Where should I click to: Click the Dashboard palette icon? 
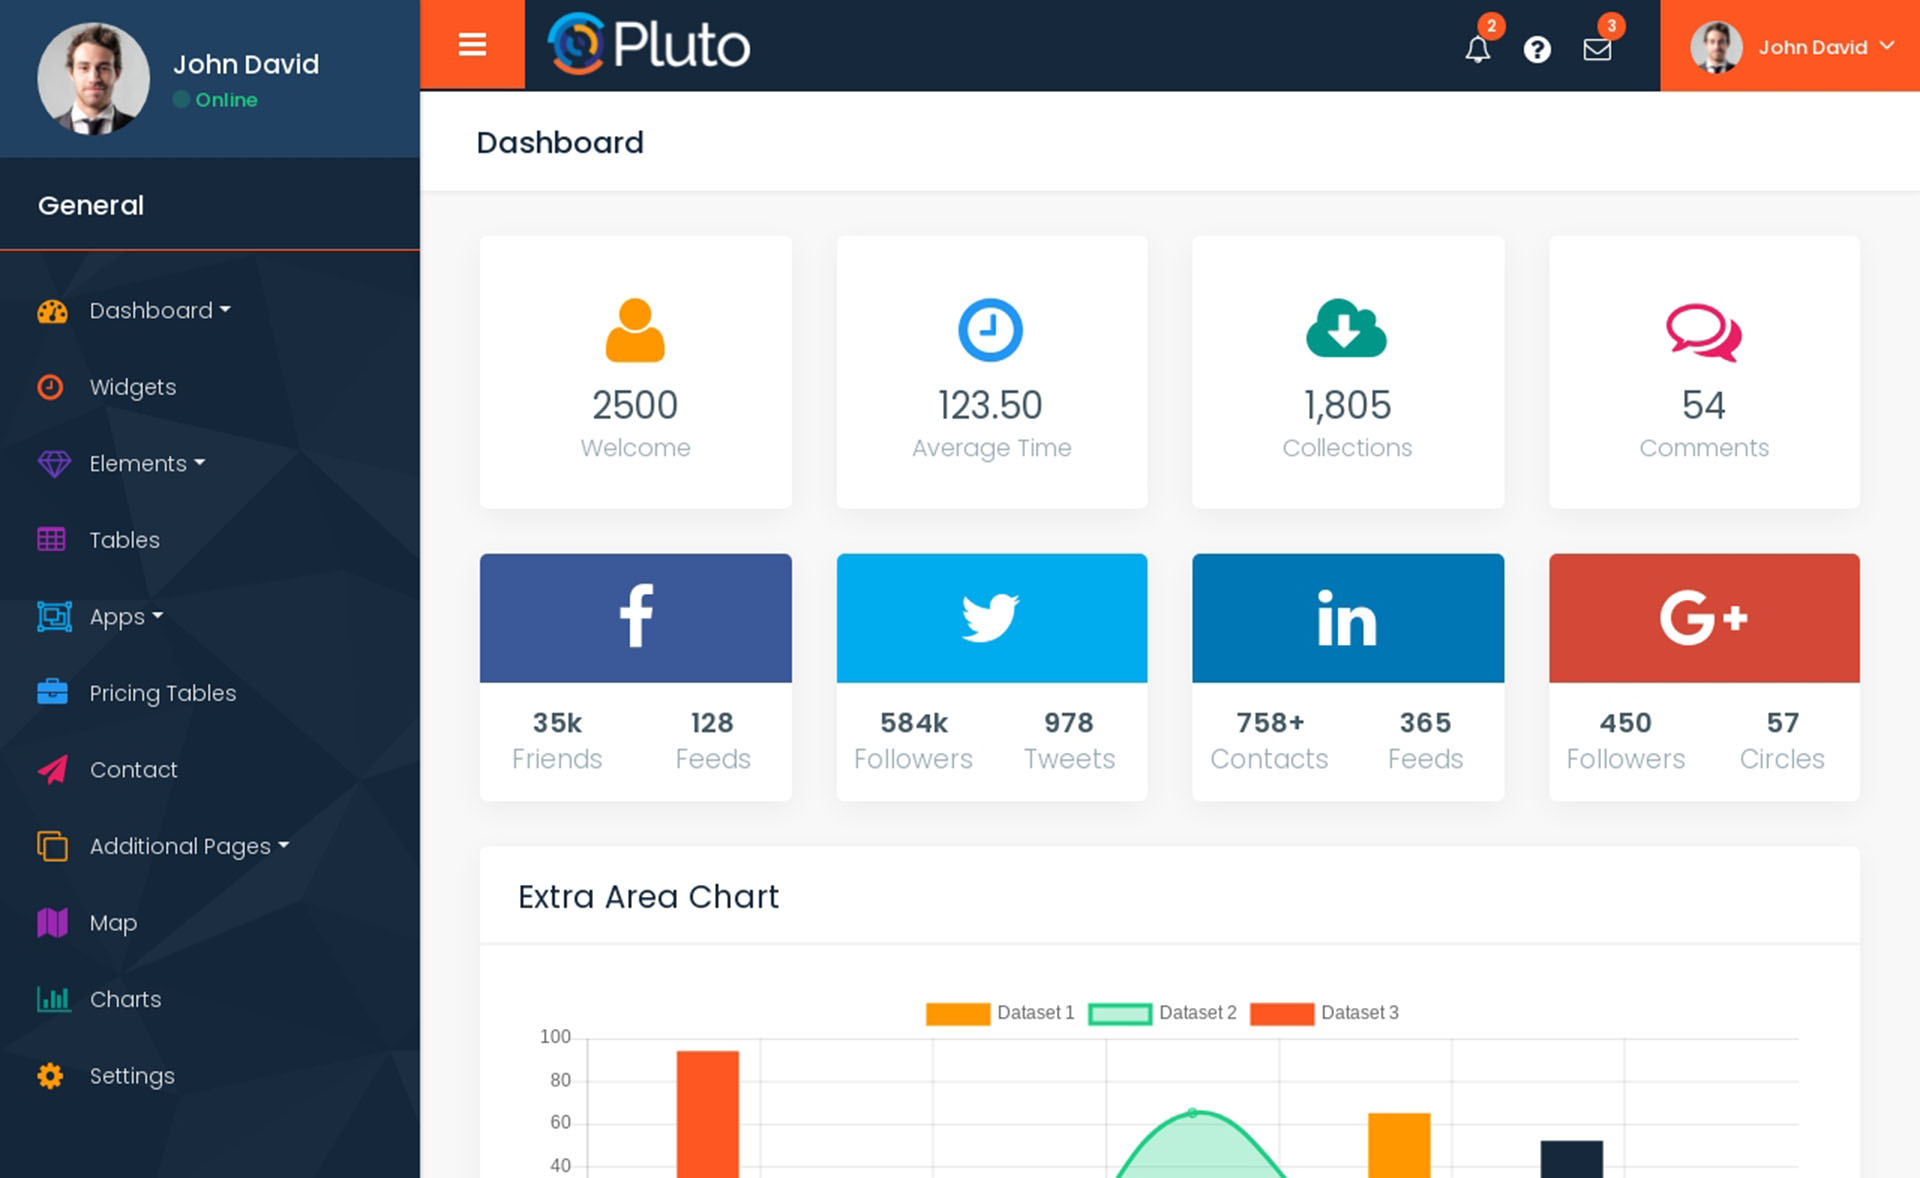pos(51,309)
